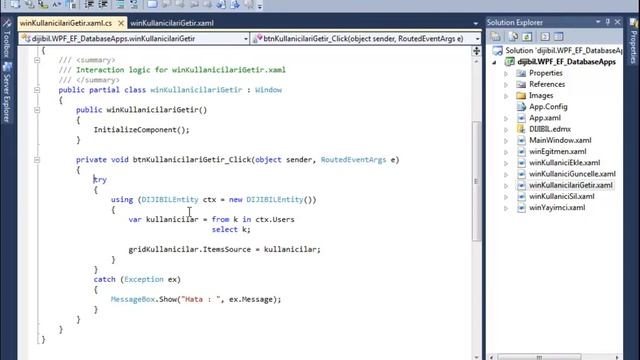Click Solution Explorer scroll right arrow
The width and height of the screenshot is (640, 360).
tap(617, 357)
